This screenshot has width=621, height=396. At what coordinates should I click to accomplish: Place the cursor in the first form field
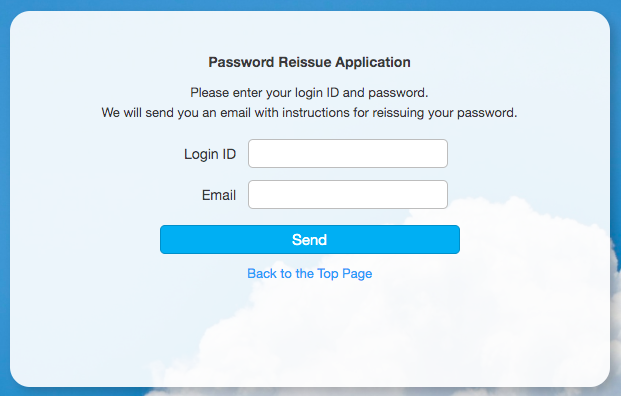[x=348, y=153]
